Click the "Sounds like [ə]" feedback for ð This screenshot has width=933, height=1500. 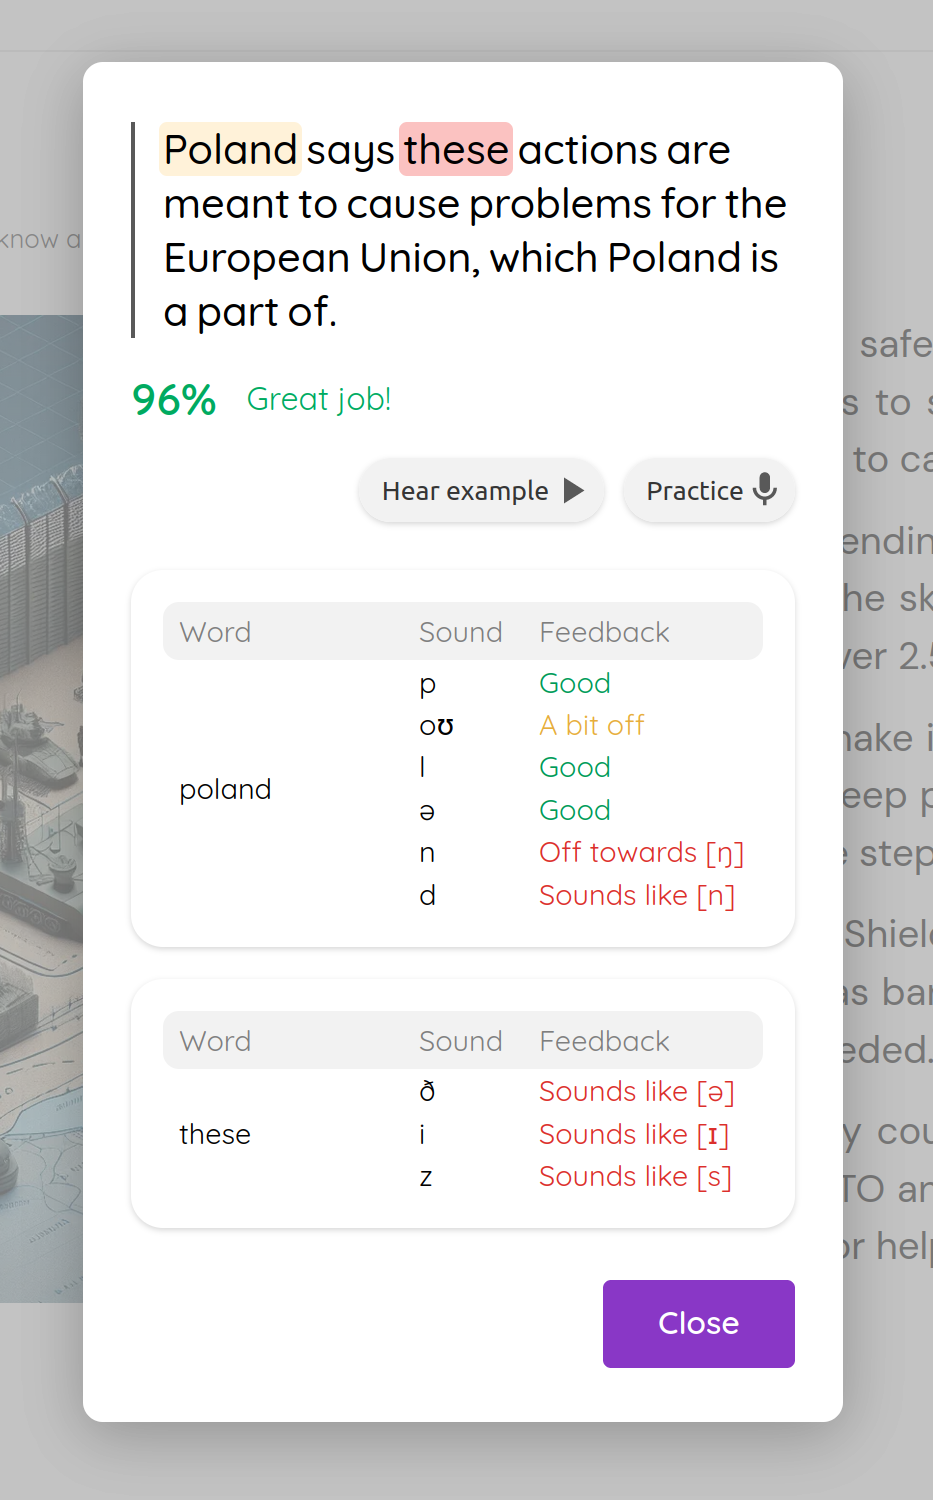(636, 1091)
